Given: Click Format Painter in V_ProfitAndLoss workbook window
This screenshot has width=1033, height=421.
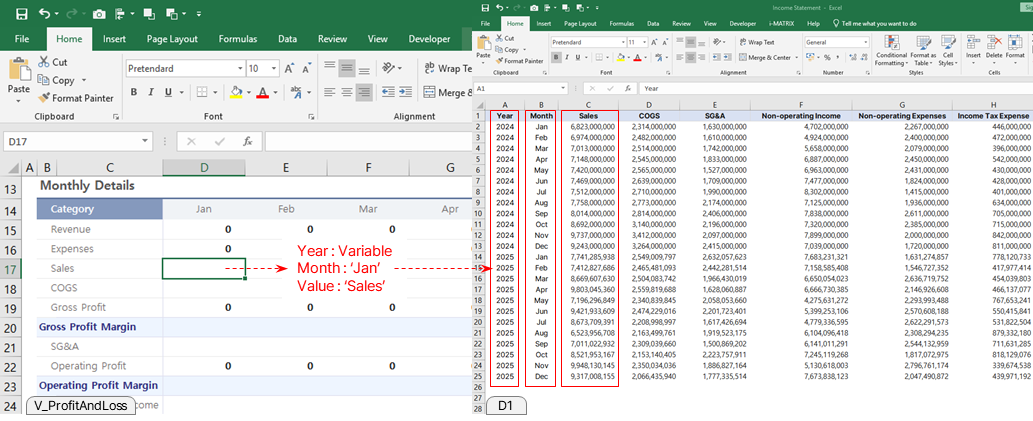Looking at the screenshot, I should pos(76,98).
